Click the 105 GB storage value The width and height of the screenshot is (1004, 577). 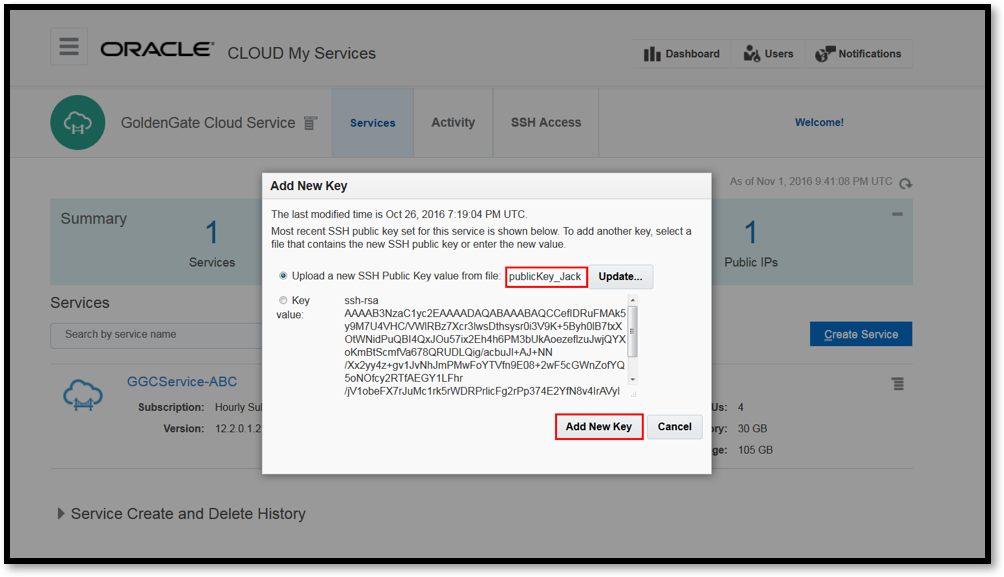click(x=756, y=450)
